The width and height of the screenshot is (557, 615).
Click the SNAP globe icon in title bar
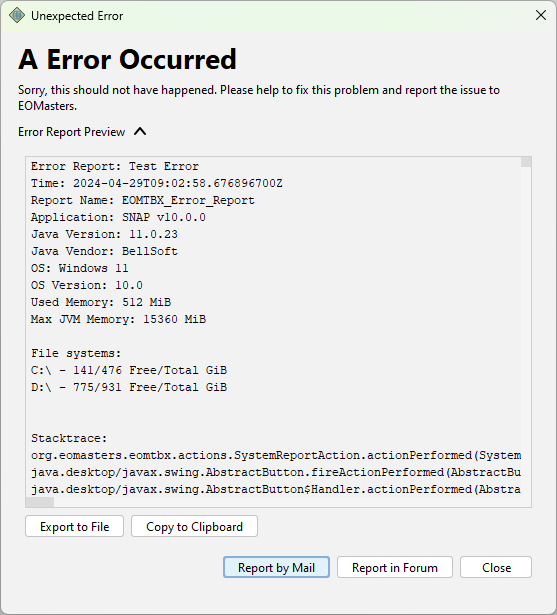(16, 16)
